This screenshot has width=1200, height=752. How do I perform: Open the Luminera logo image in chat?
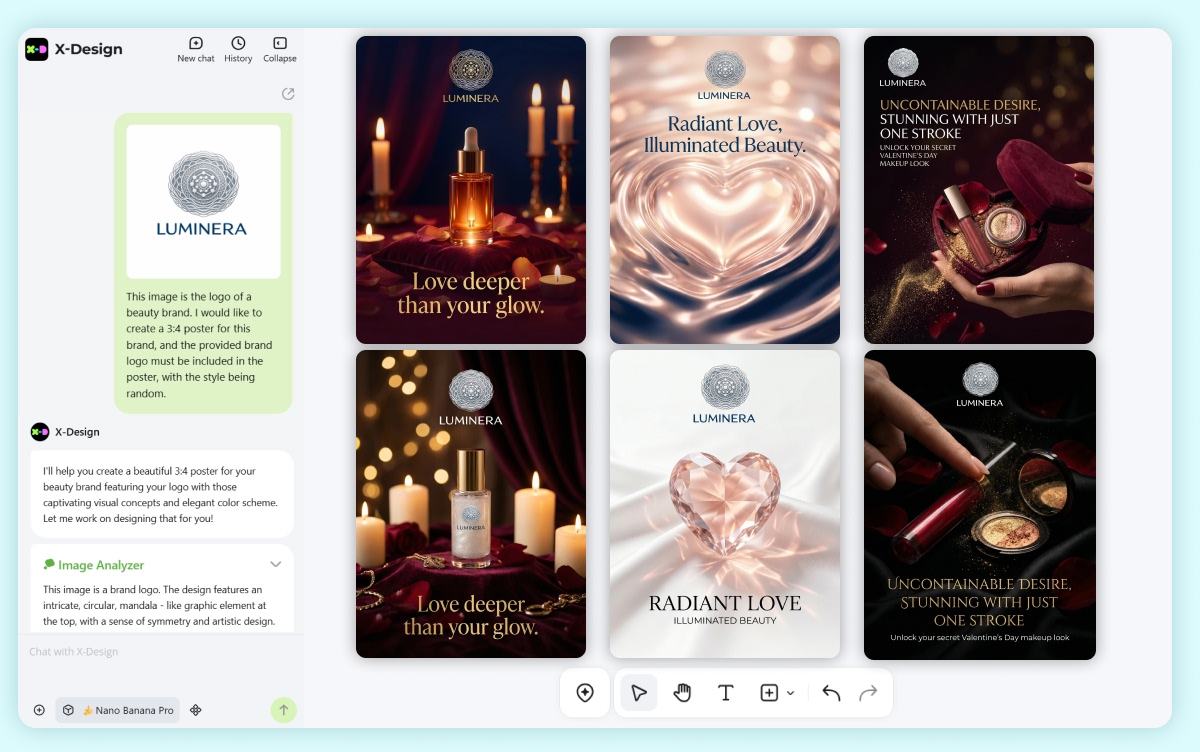pos(204,201)
